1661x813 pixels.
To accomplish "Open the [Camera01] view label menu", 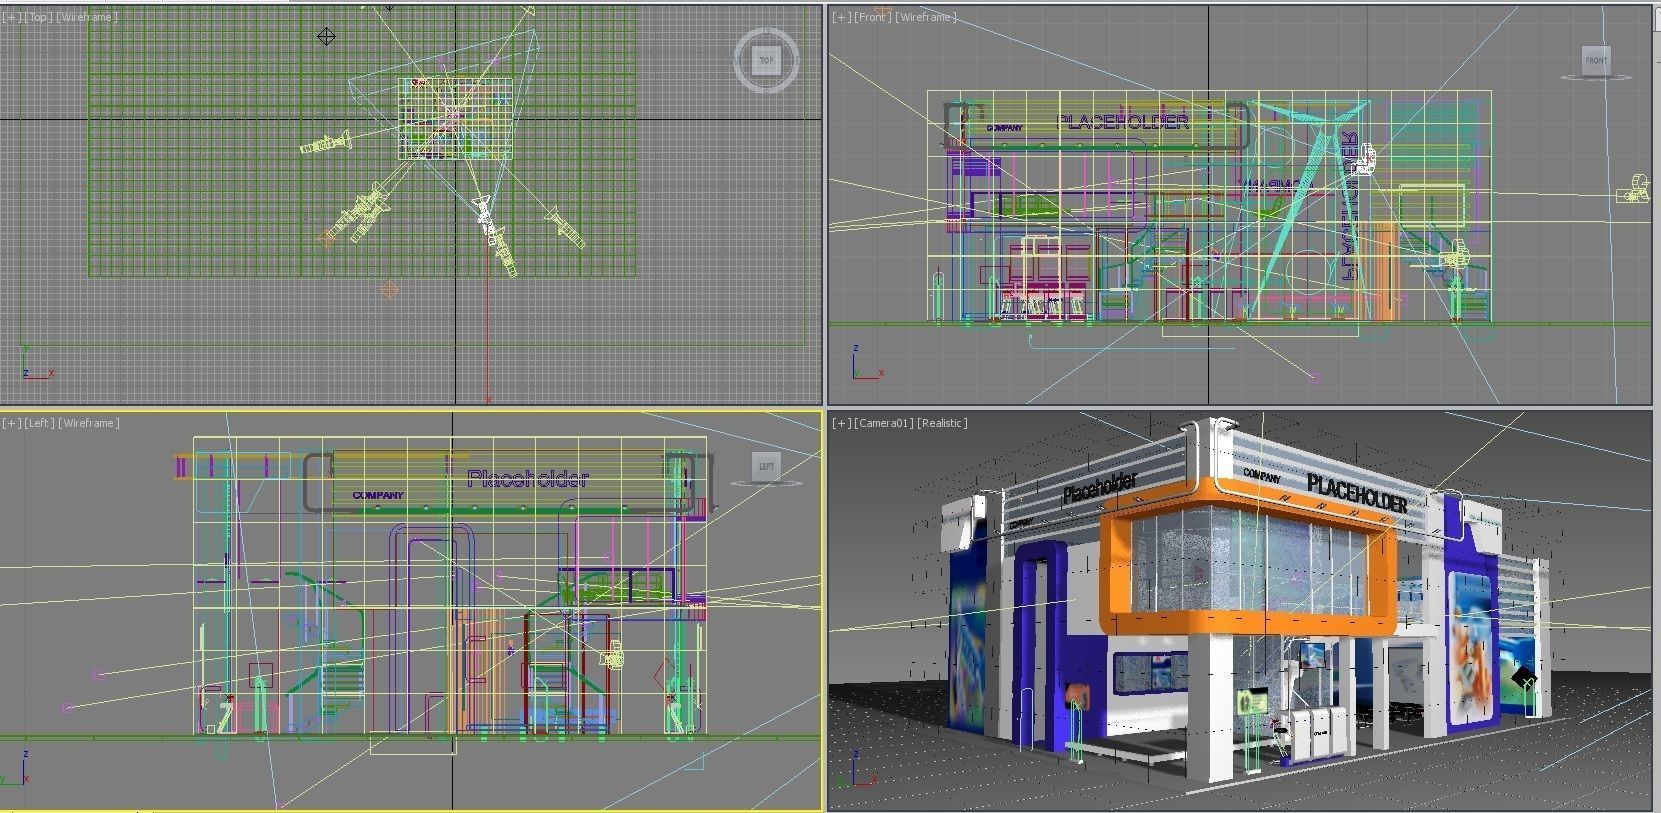I will 885,423.
